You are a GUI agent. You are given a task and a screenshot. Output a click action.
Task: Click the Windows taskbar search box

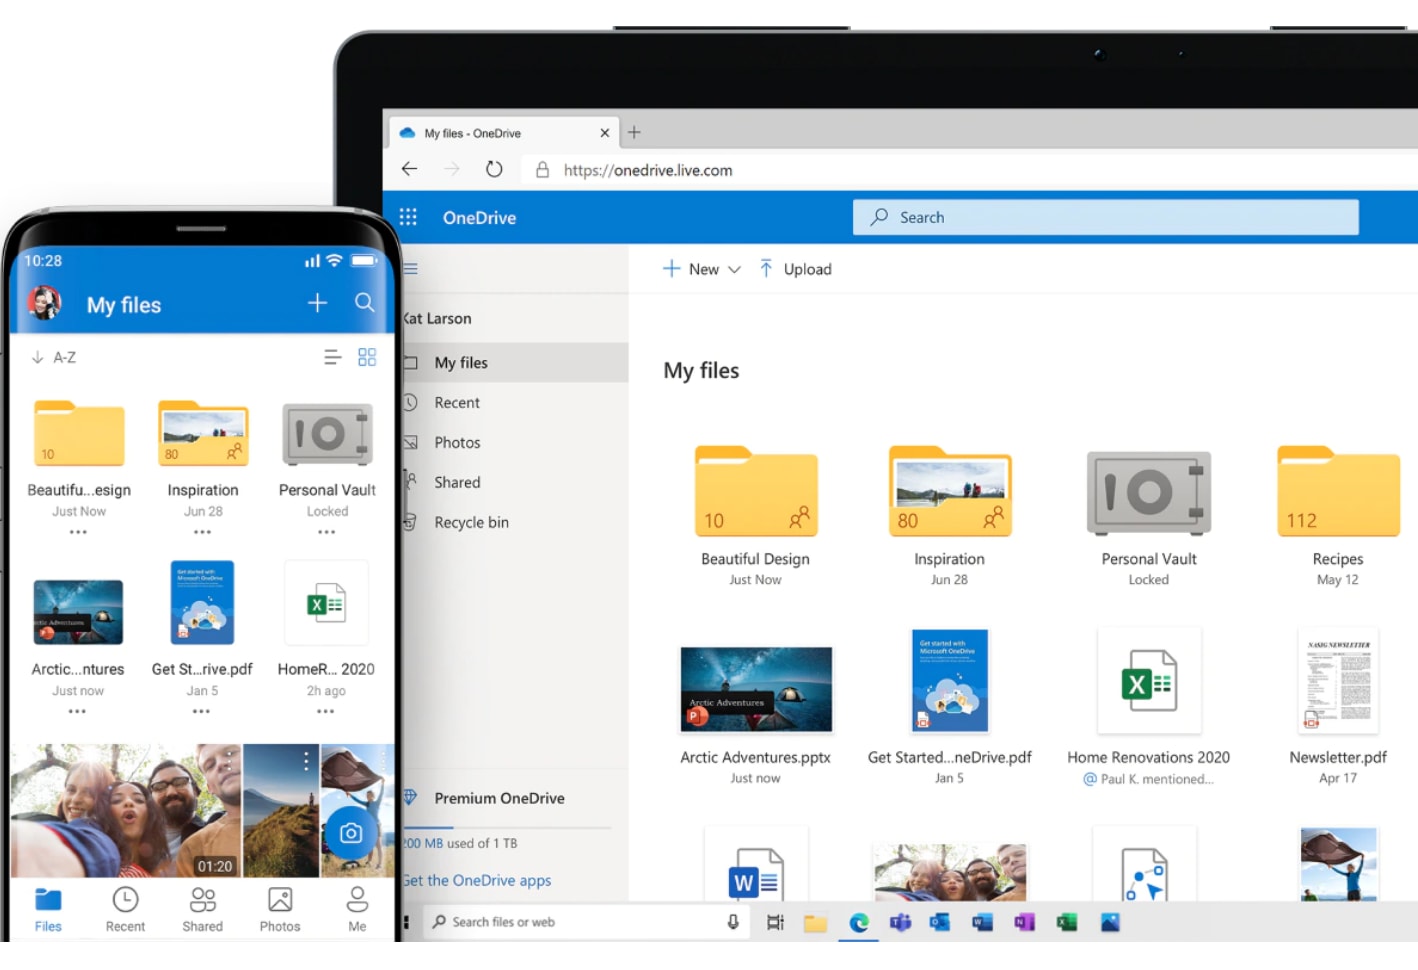pyautogui.click(x=586, y=922)
